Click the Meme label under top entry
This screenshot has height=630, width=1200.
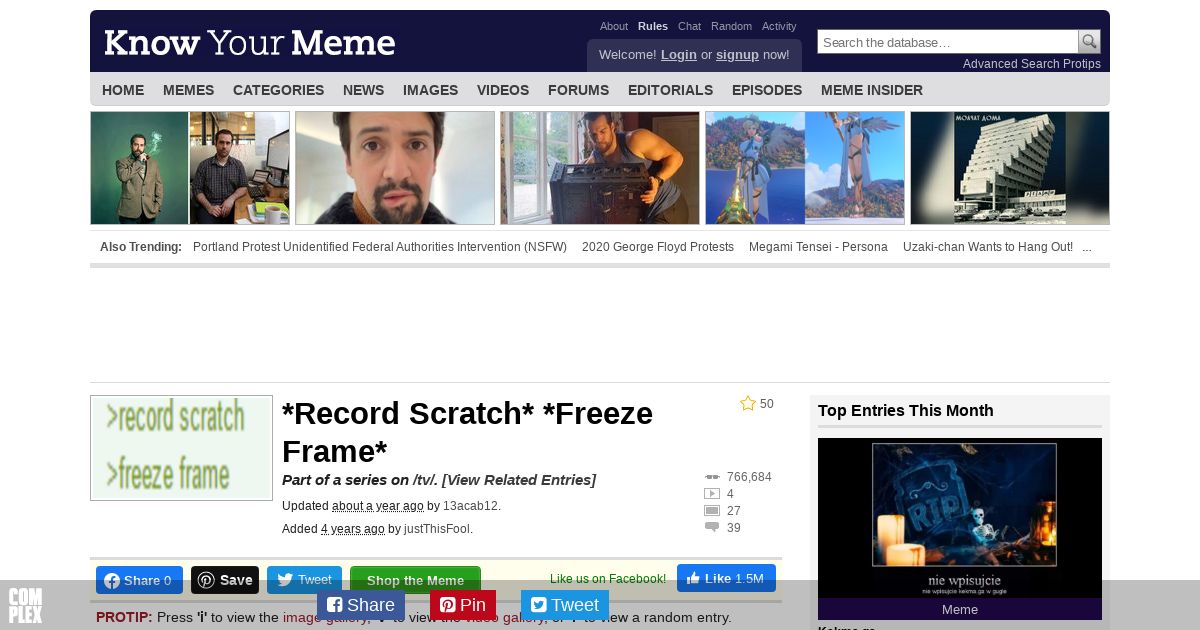pos(960,609)
